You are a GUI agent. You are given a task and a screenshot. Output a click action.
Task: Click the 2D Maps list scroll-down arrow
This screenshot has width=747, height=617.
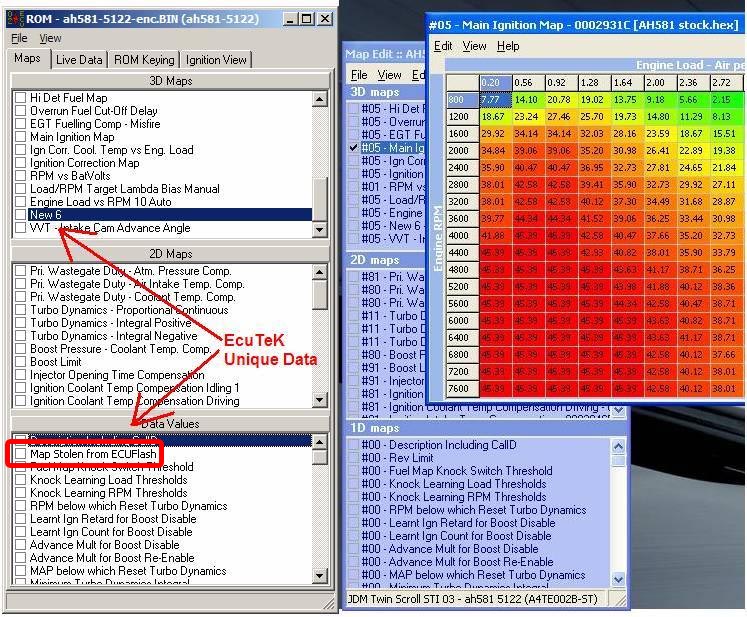pos(320,400)
